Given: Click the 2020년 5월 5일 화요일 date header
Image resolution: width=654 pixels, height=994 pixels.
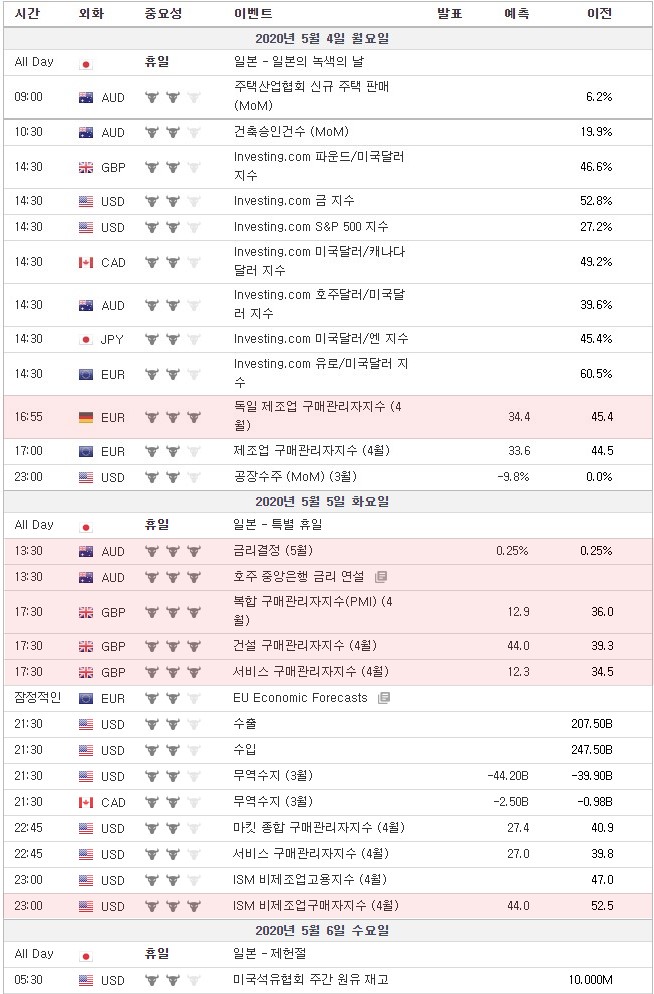Looking at the screenshot, I should click(322, 501).
